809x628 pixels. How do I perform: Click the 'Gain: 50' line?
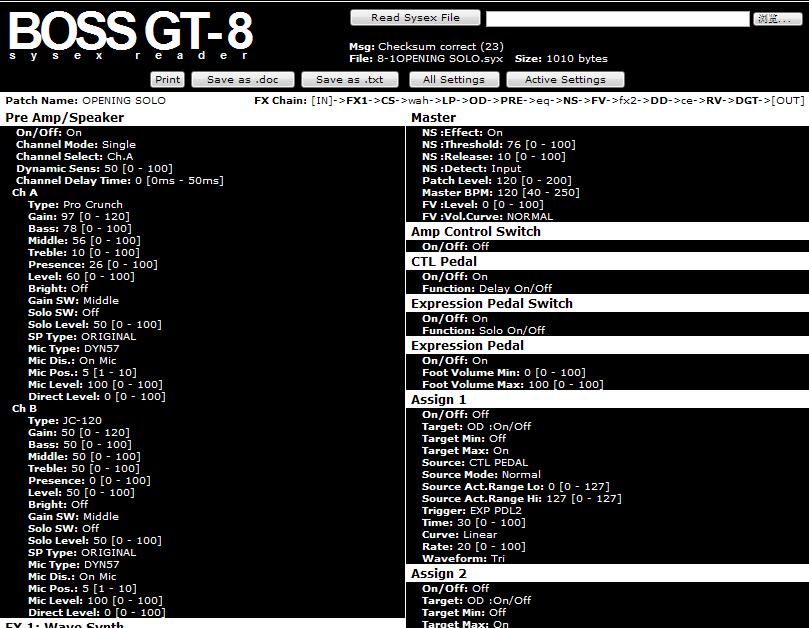pyautogui.click(x=79, y=432)
